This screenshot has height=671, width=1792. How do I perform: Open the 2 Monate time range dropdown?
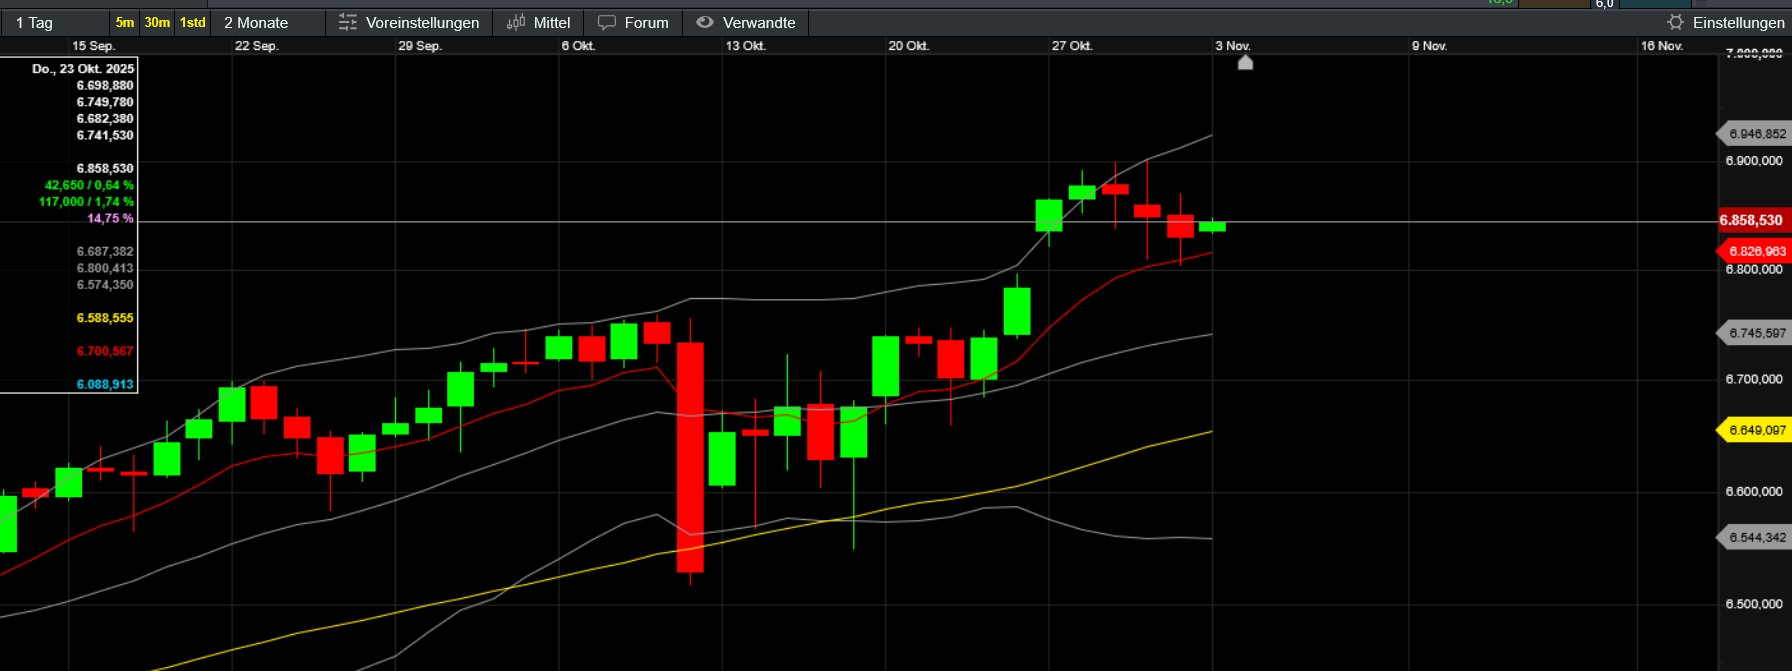[268, 22]
